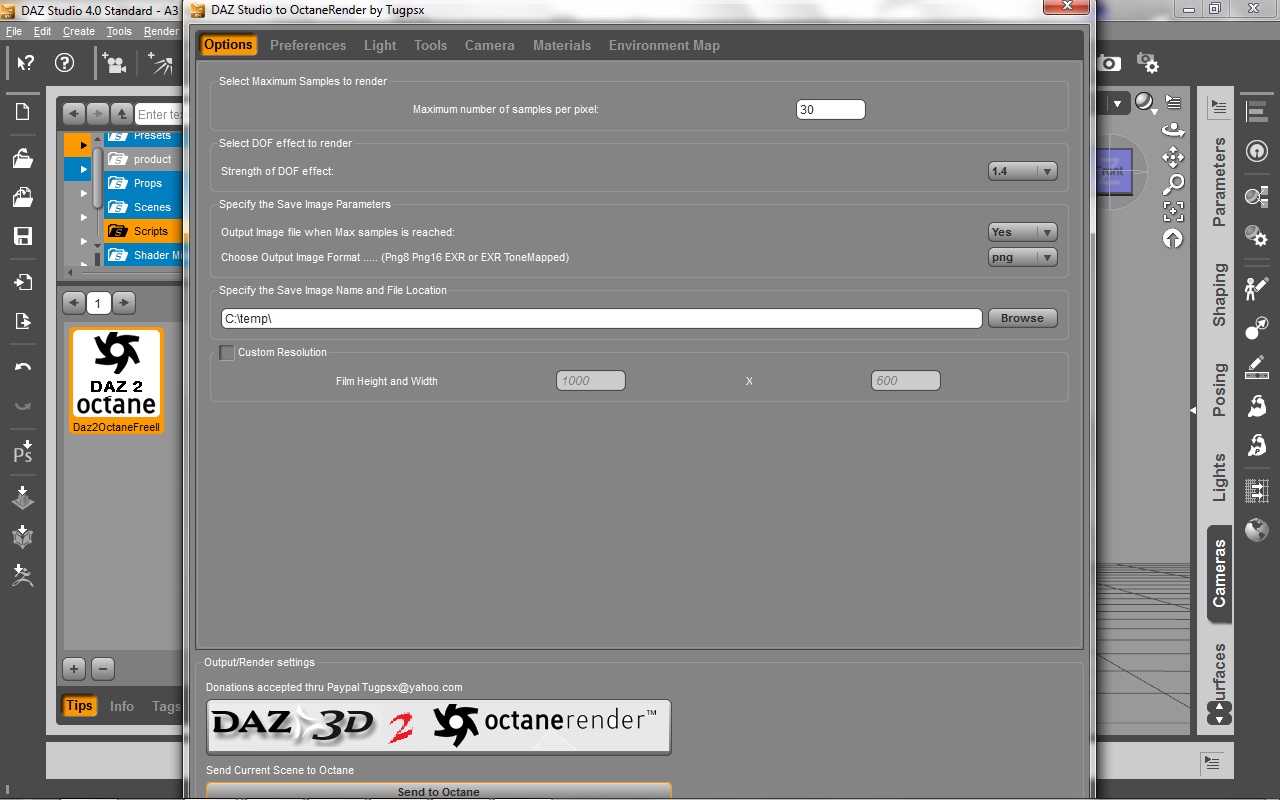Screen dimensions: 1280x800
Task: Click the create new camera icon
Action: [x=114, y=64]
